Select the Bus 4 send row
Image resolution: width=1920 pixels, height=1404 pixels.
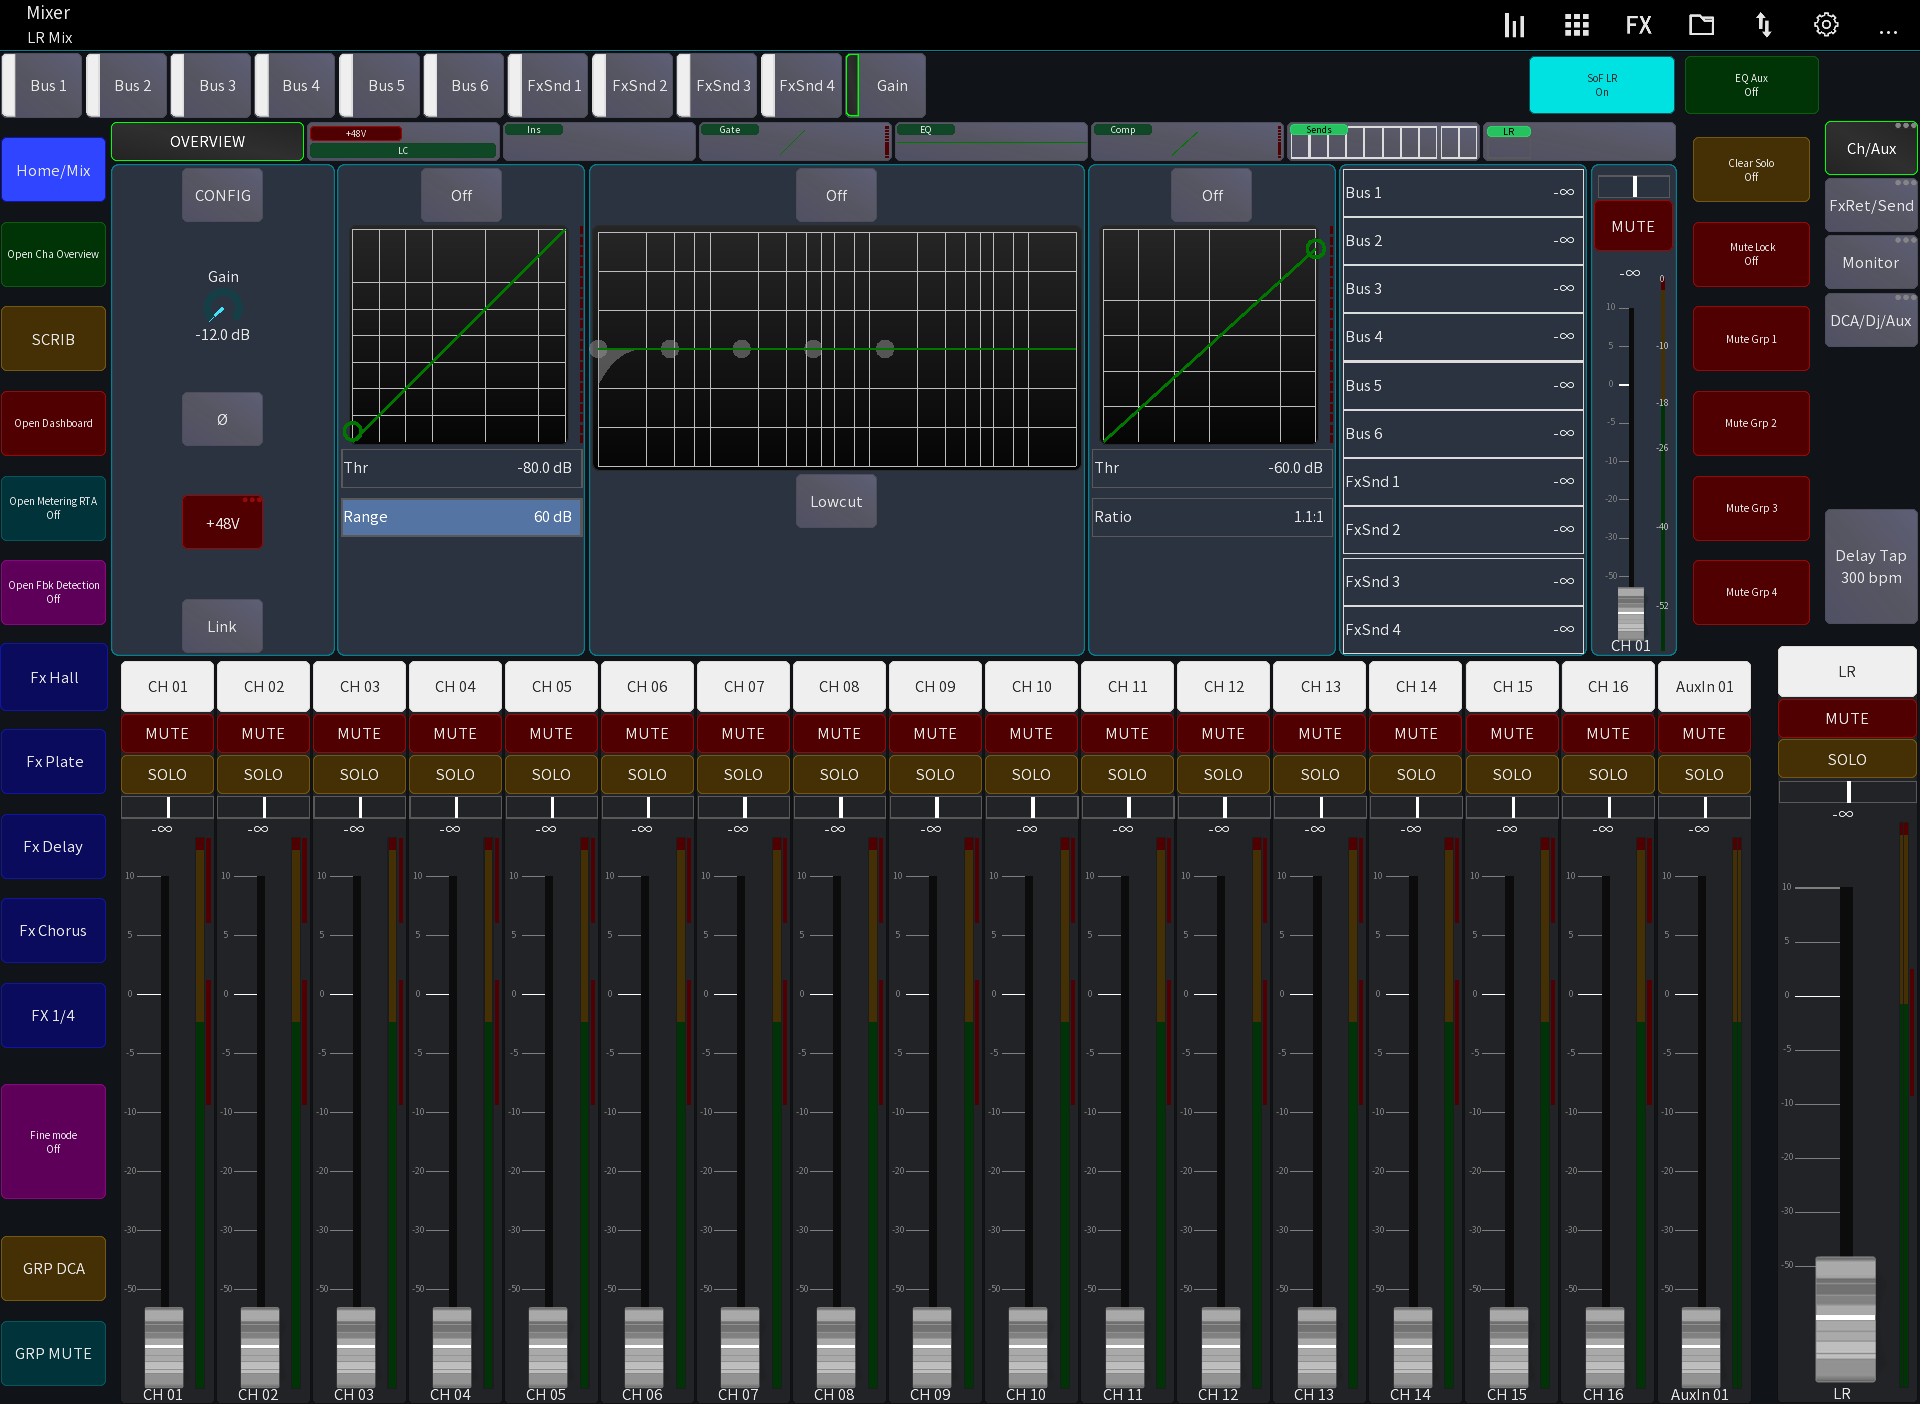1462,337
